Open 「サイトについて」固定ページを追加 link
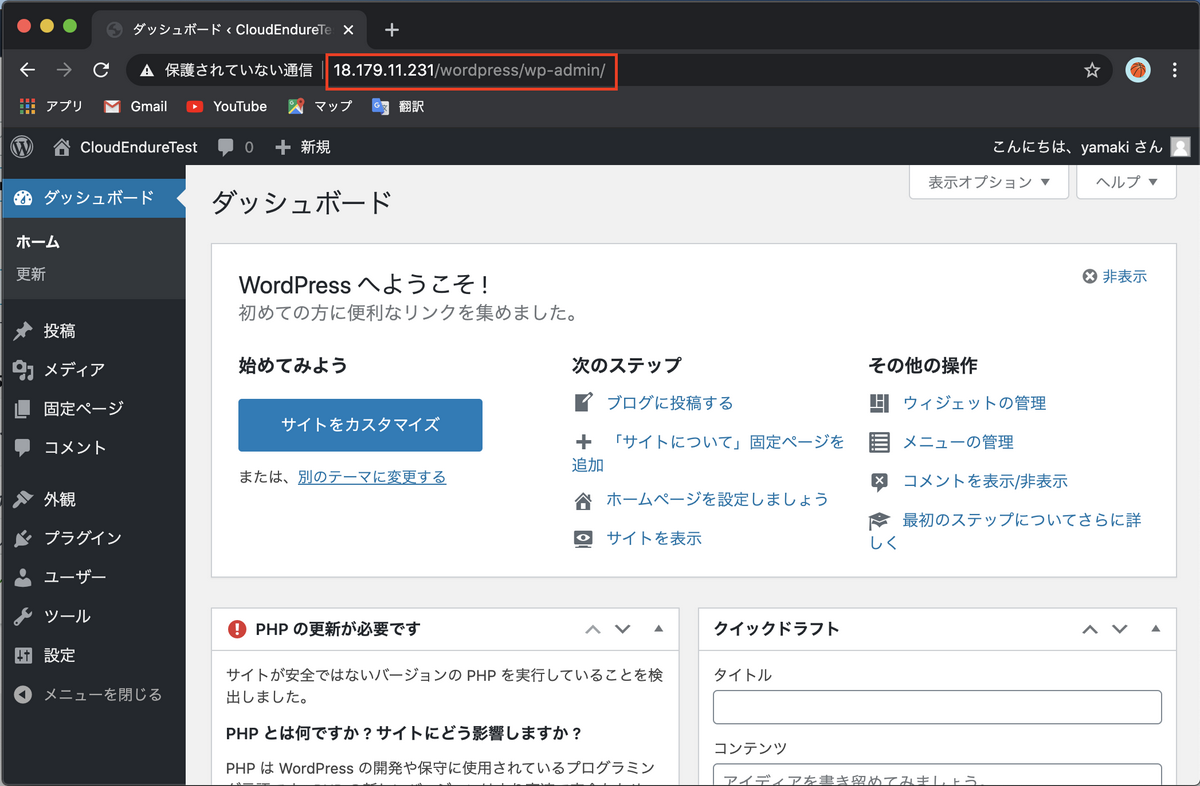Image resolution: width=1200 pixels, height=786 pixels. pos(708,453)
